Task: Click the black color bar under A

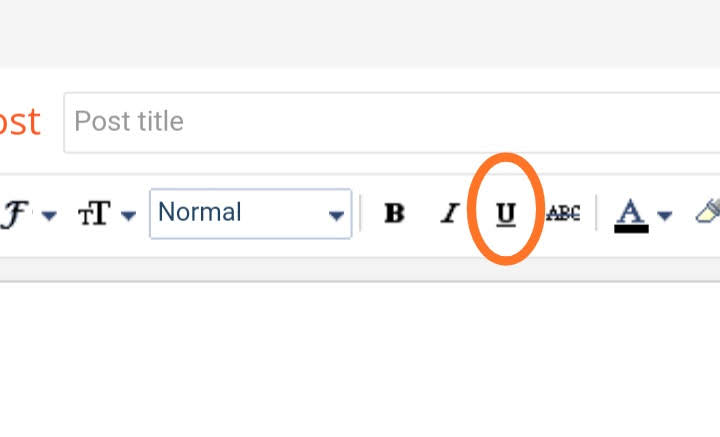Action: click(631, 229)
